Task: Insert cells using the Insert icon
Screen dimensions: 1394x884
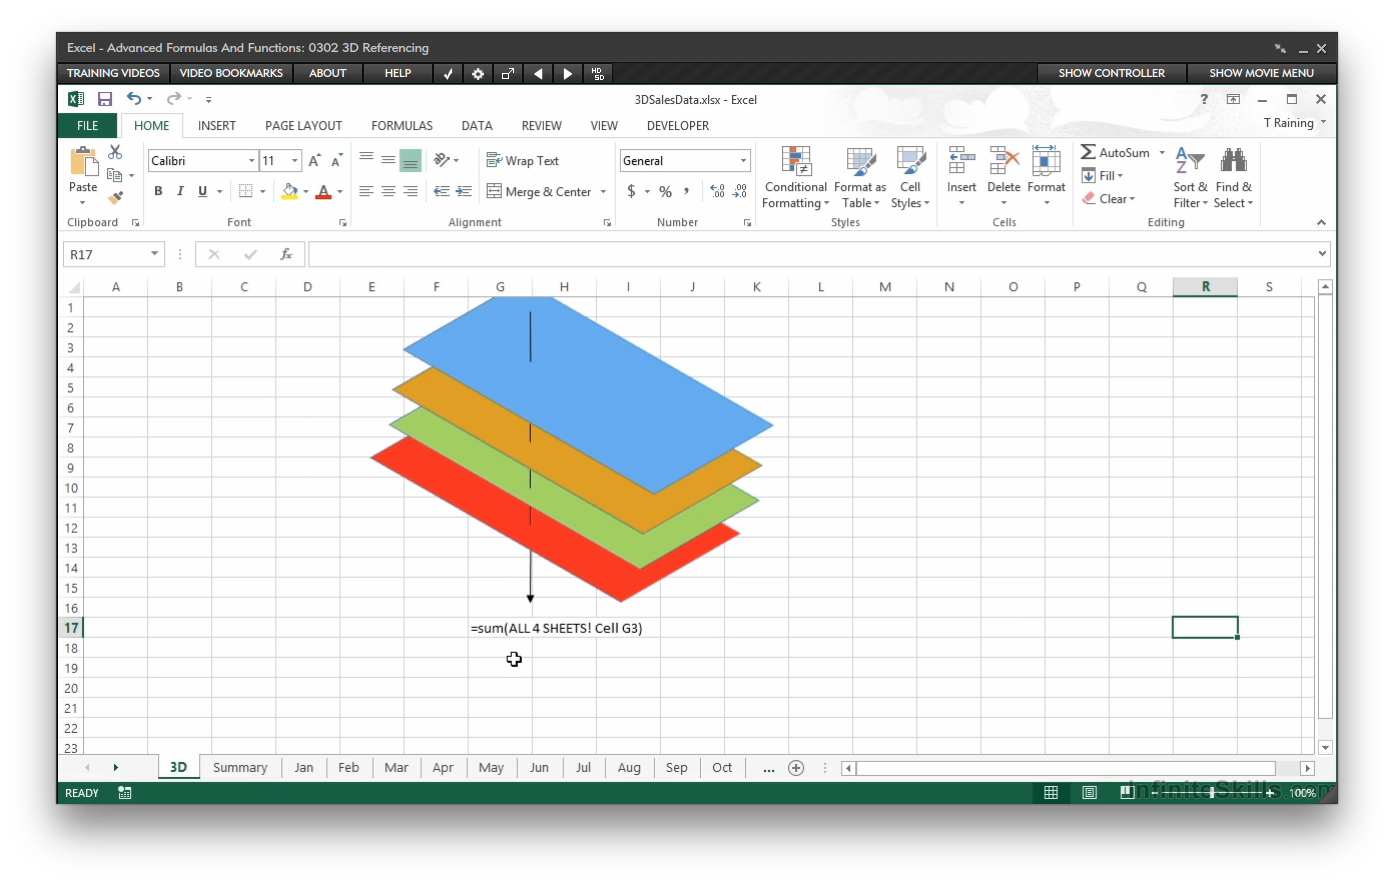Action: [961, 160]
